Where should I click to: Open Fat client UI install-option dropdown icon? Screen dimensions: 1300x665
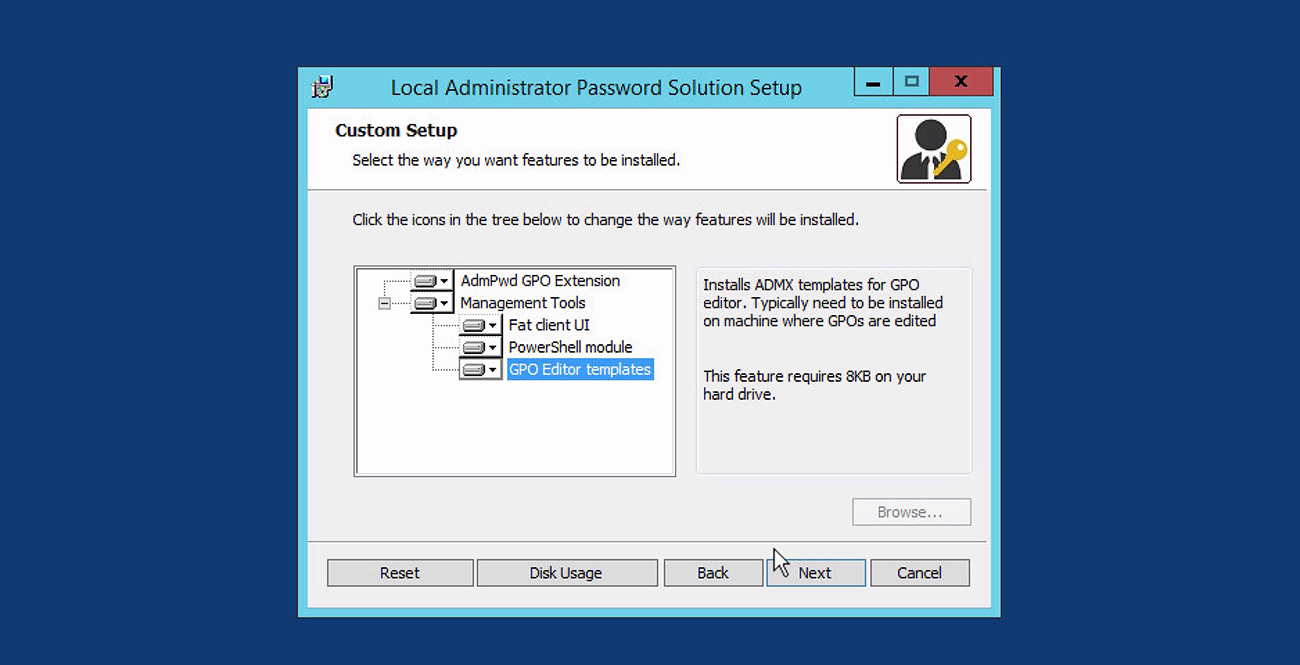480,325
